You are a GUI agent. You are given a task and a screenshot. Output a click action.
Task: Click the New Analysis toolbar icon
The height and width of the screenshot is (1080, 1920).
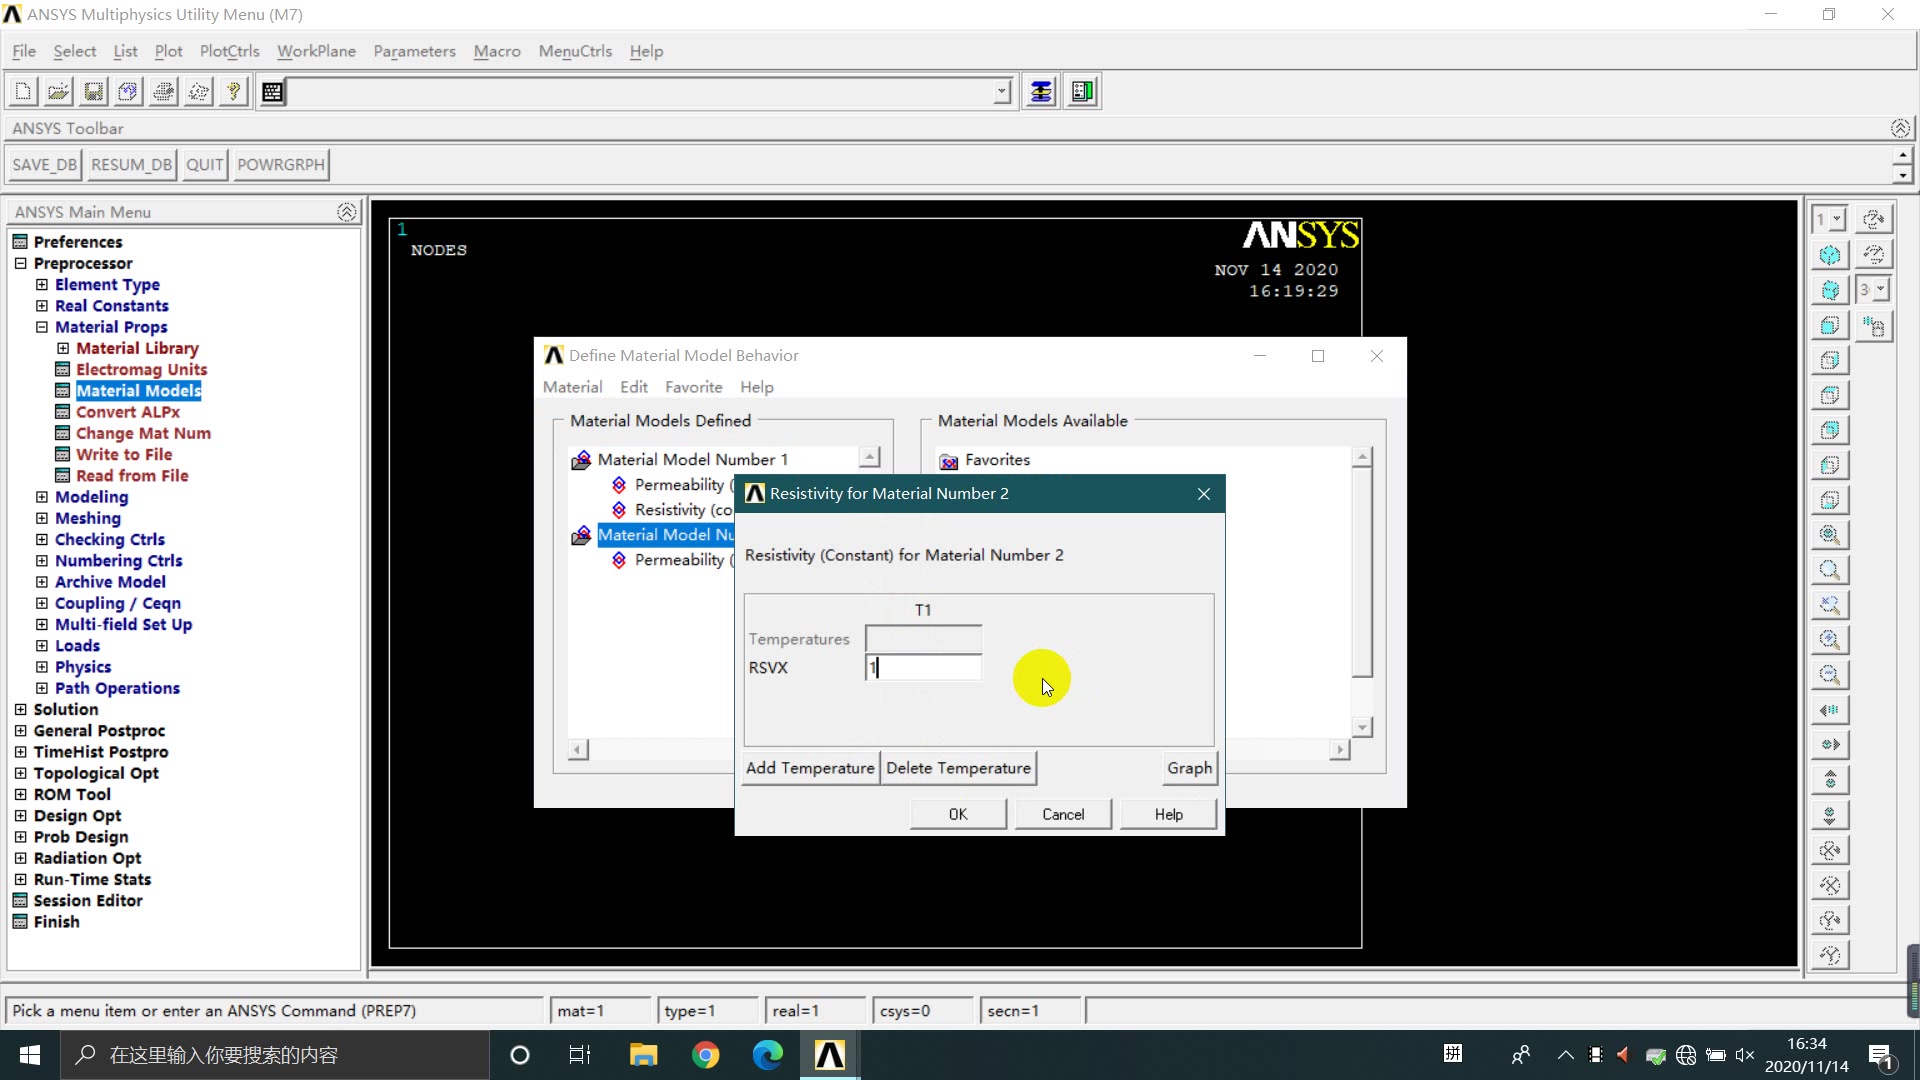pos(23,92)
